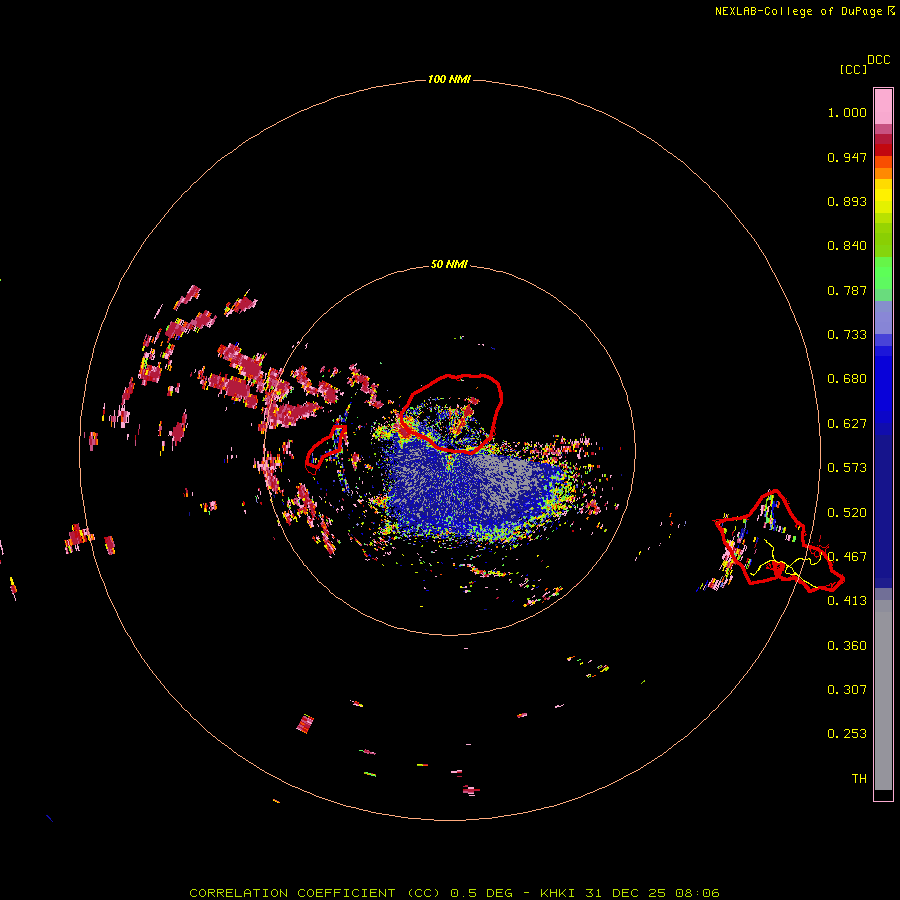Click the 0.840 scale value

pos(847,246)
